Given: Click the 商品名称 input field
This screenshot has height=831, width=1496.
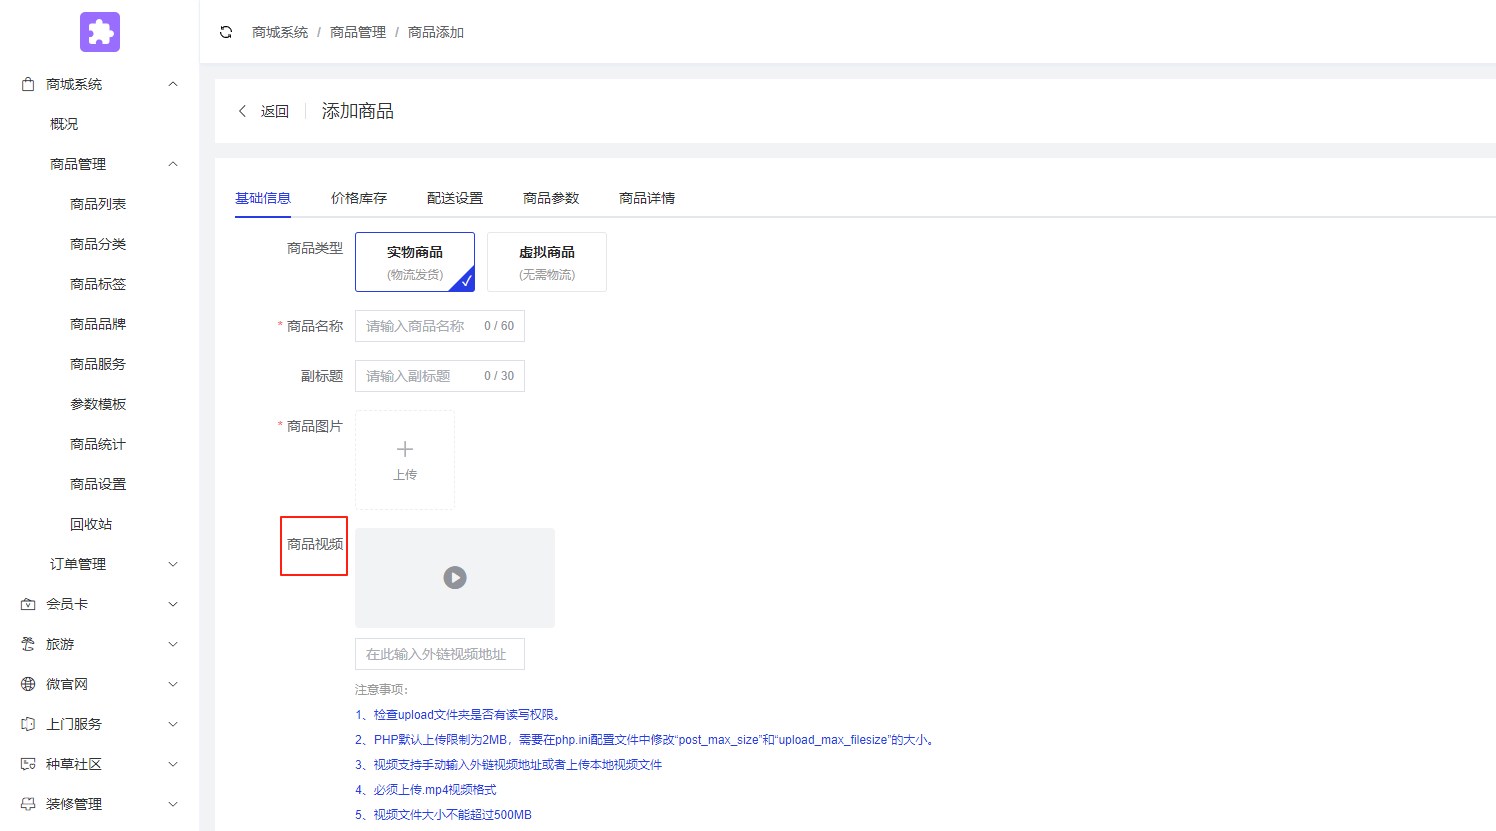Looking at the screenshot, I should click(x=439, y=325).
